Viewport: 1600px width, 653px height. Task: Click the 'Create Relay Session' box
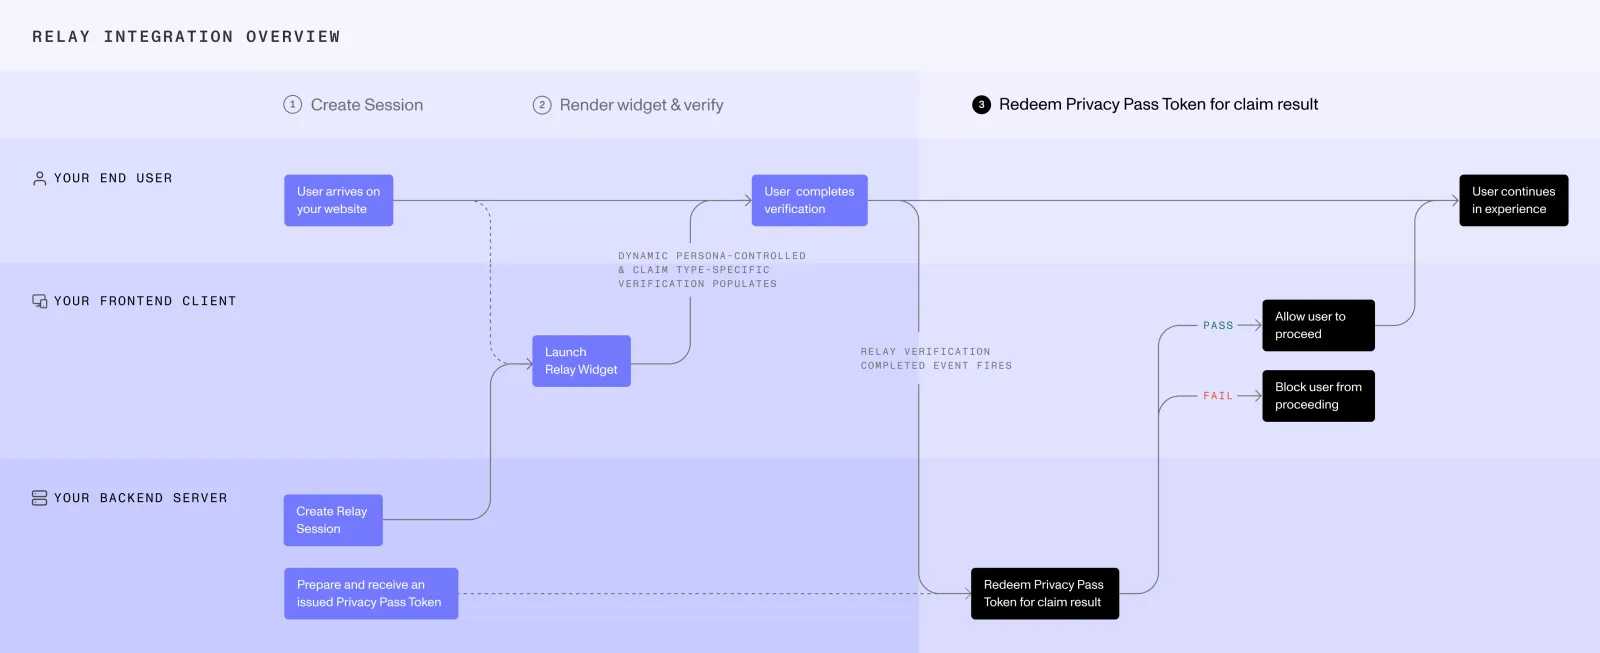click(333, 520)
